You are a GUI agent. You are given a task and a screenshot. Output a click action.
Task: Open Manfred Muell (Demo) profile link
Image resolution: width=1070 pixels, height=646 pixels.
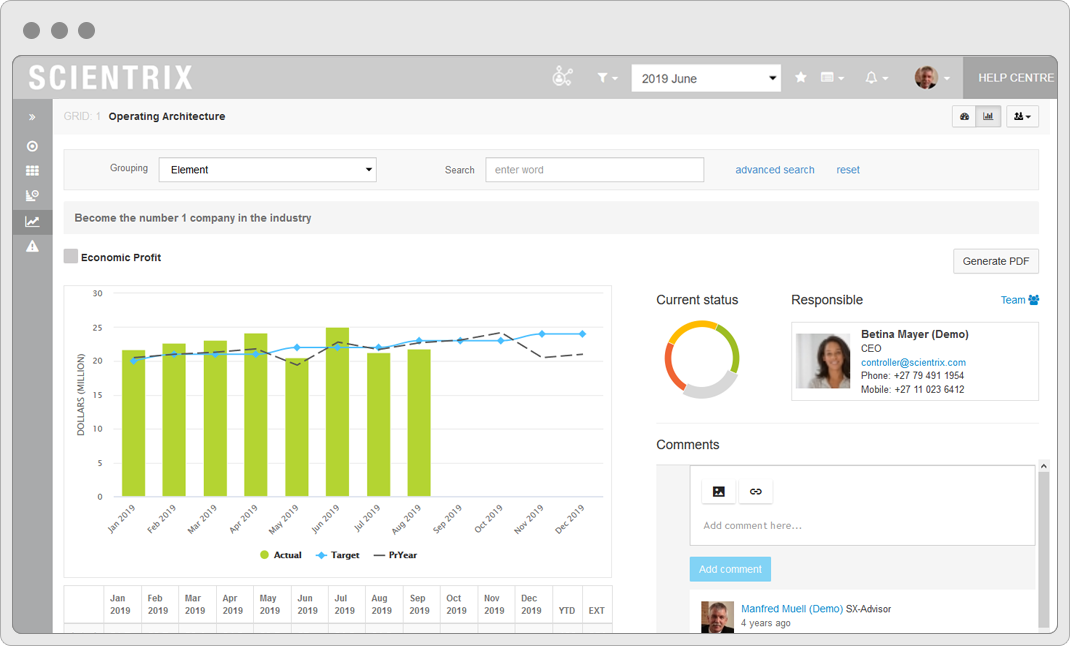792,608
